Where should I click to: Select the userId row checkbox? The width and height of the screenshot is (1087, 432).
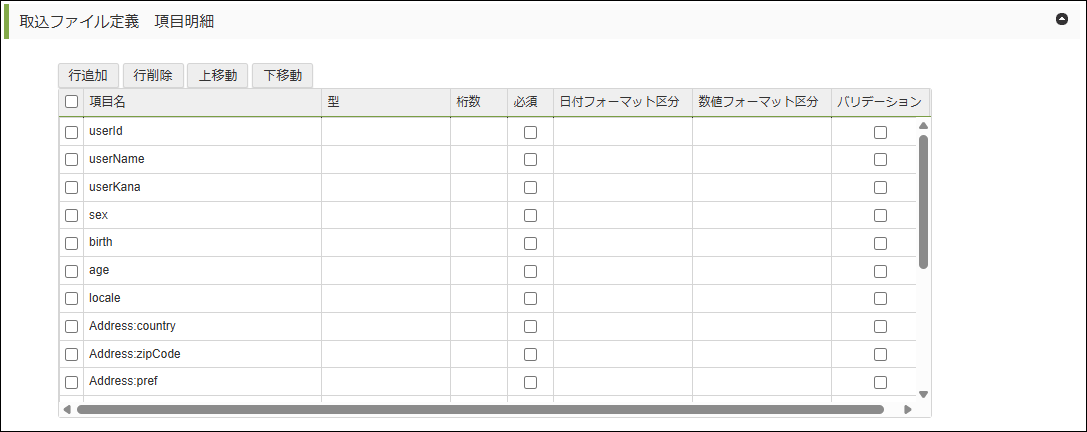pos(71,132)
